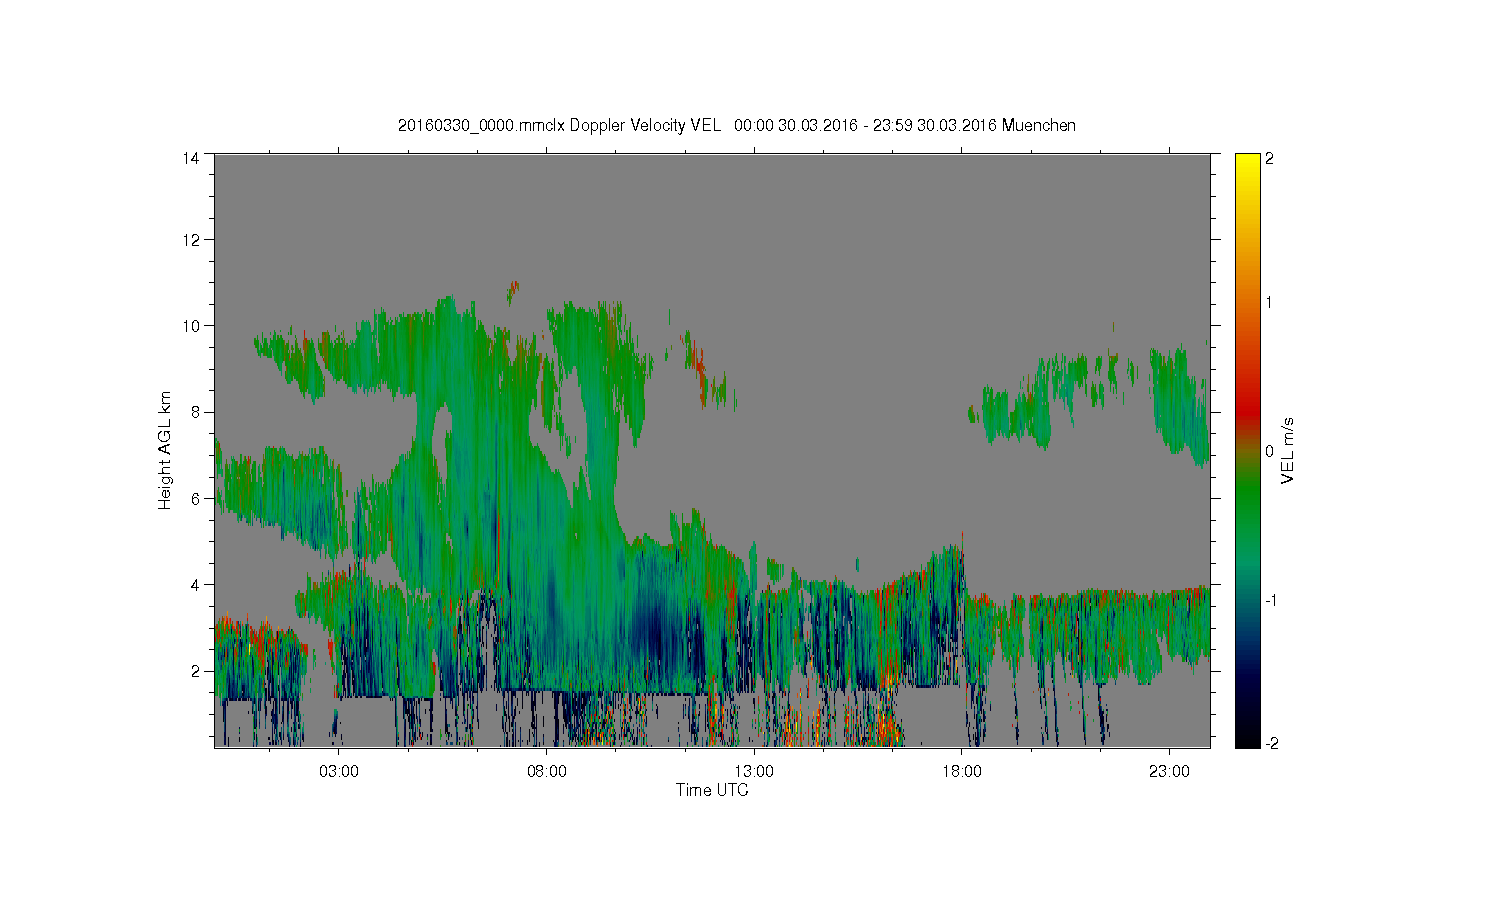Click the 13:00 time tick label

click(x=754, y=772)
